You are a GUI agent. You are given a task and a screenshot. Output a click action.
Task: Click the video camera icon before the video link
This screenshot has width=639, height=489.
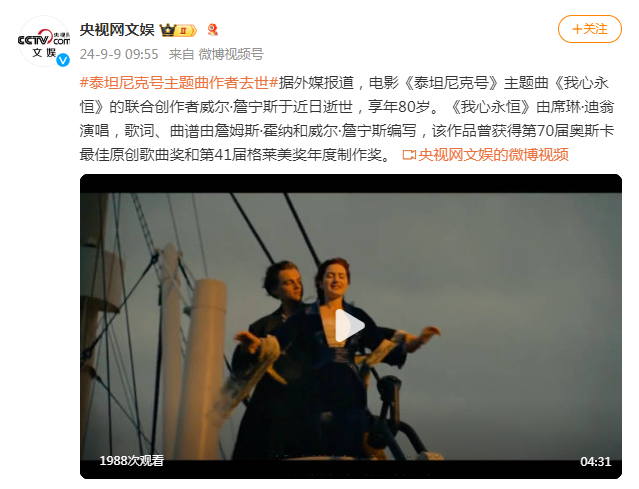point(409,155)
